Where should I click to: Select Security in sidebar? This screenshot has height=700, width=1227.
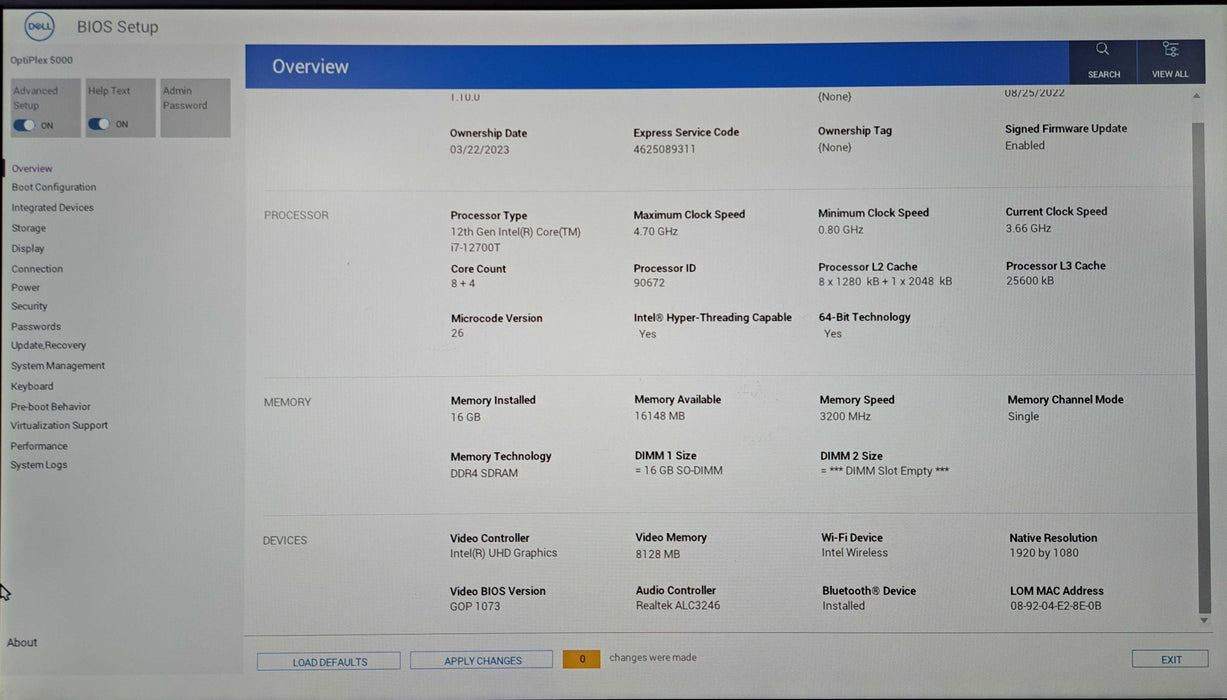pos(29,306)
